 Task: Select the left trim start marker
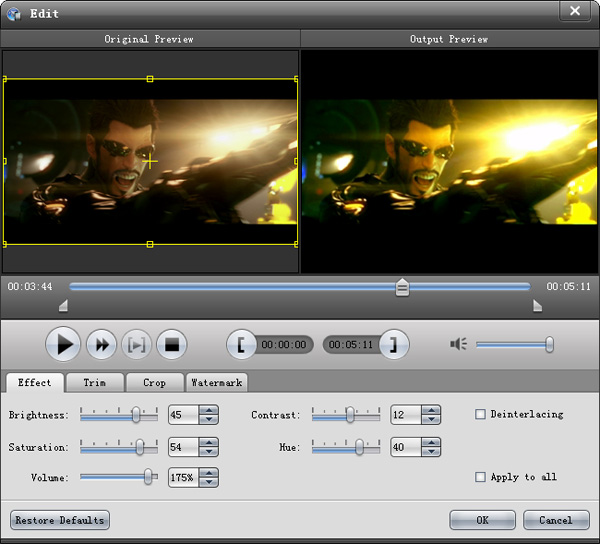[64, 306]
